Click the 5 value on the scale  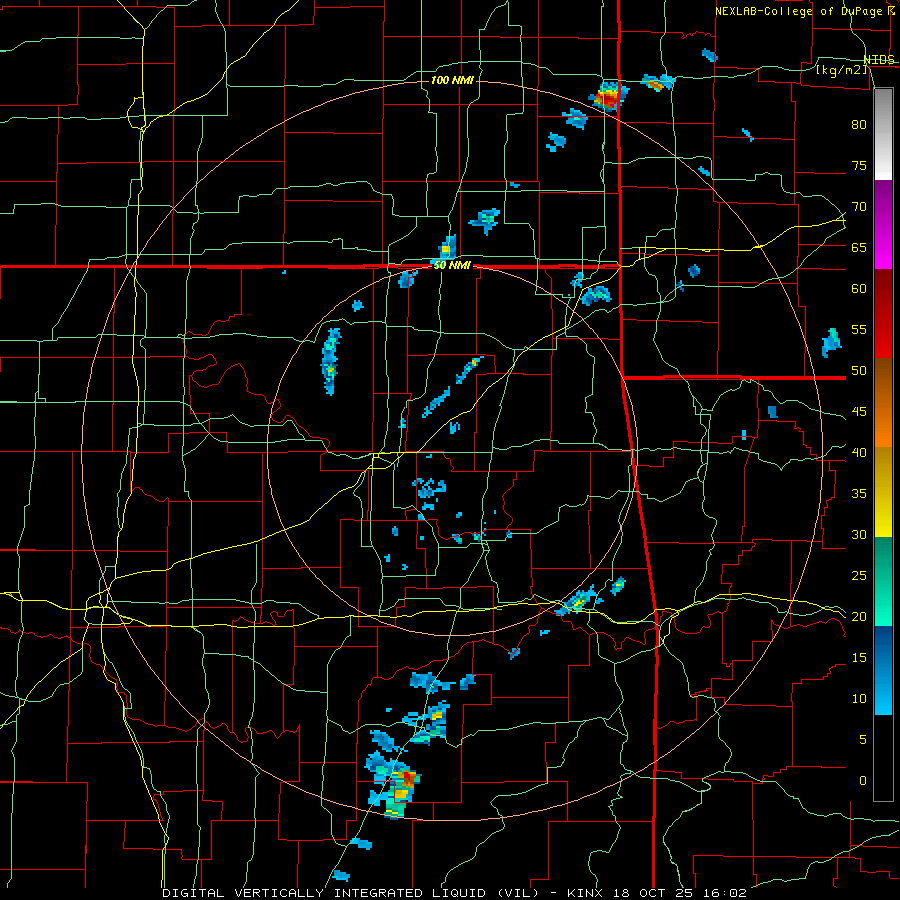pos(863,740)
